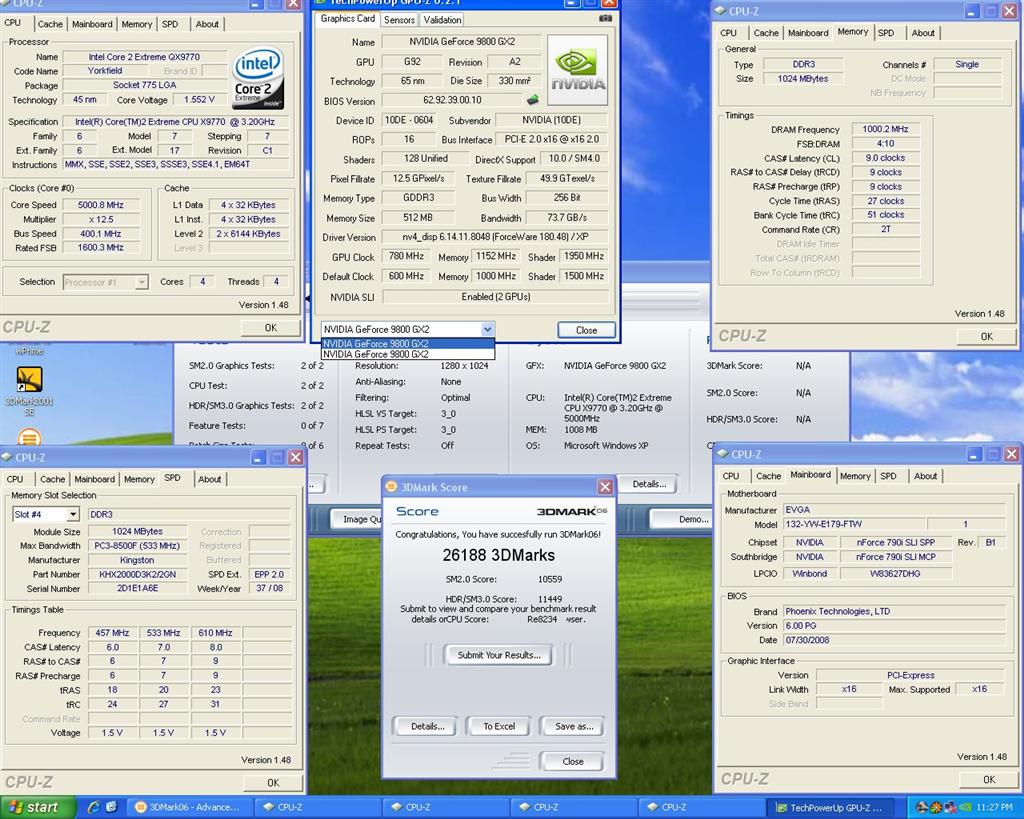Click the Close button in GPU-Z
The image size is (1024, 819).
click(586, 330)
